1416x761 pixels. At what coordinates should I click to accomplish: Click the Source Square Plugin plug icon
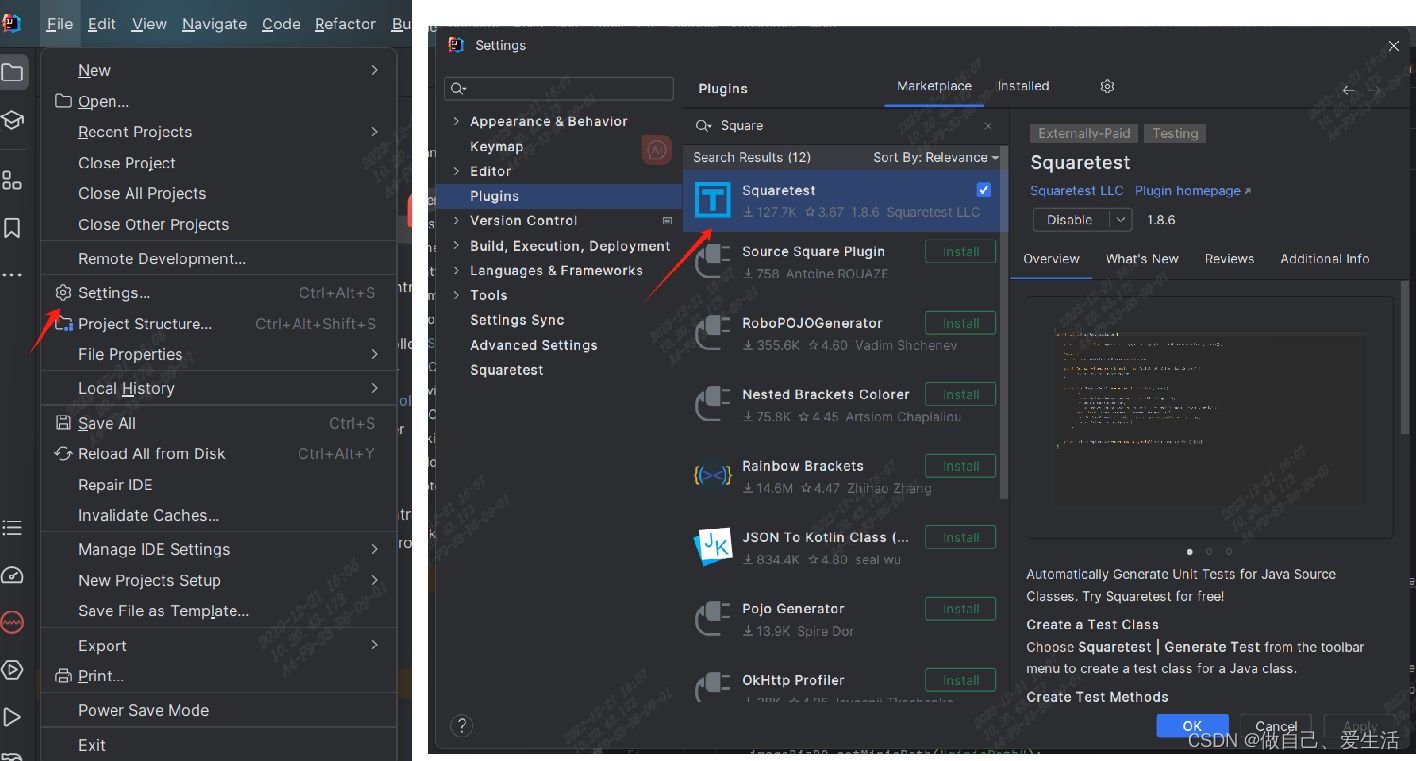coord(712,262)
